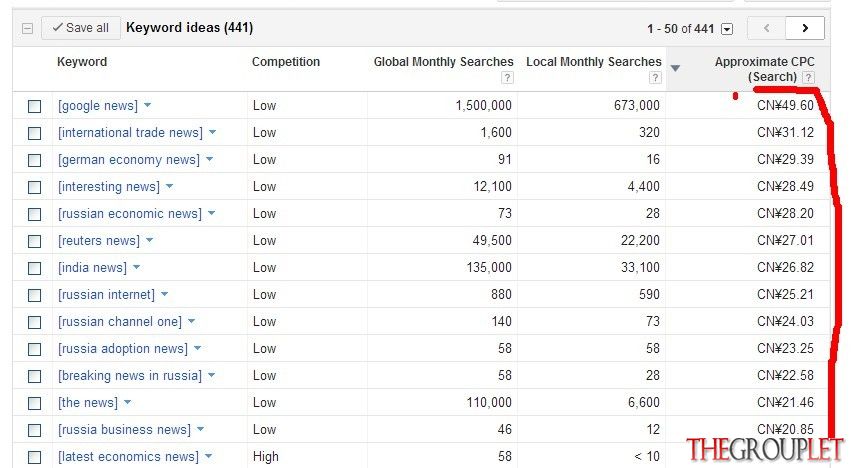Viewport: 851px width, 468px height.
Task: Tick the checkbox for [india news]
Action: tap(34, 268)
